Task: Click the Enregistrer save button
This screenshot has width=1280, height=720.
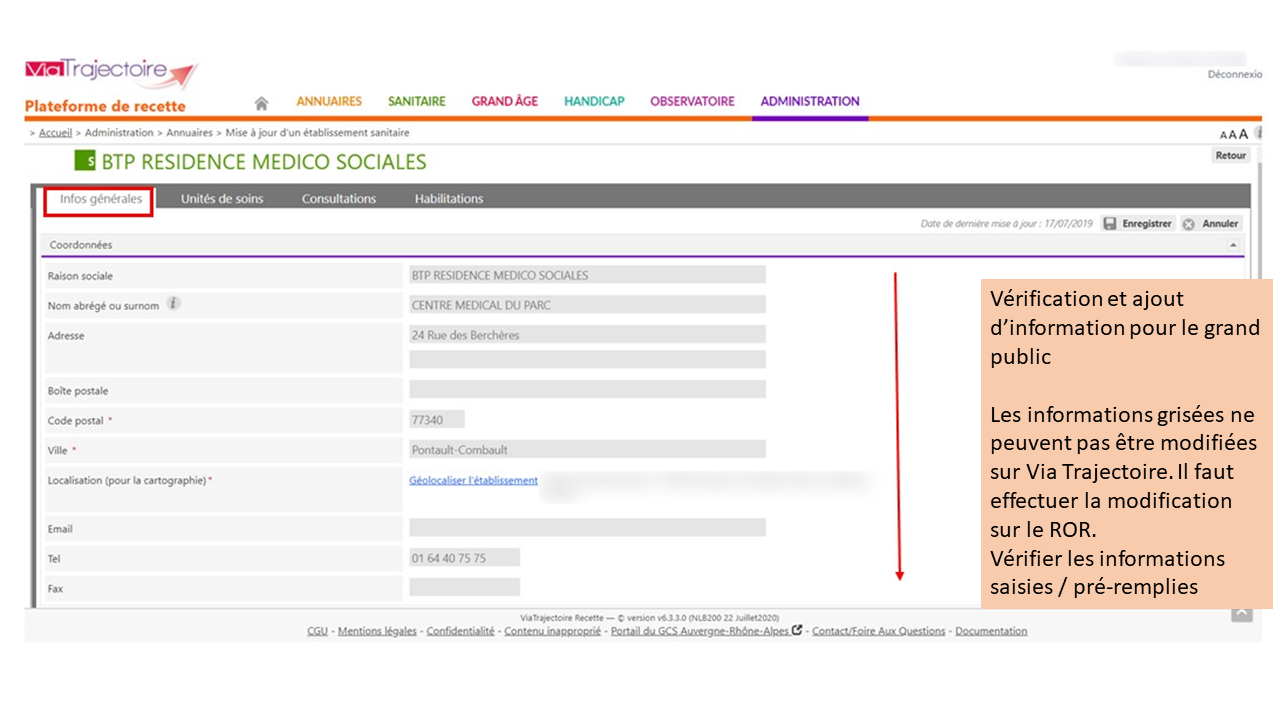Action: (1137, 224)
